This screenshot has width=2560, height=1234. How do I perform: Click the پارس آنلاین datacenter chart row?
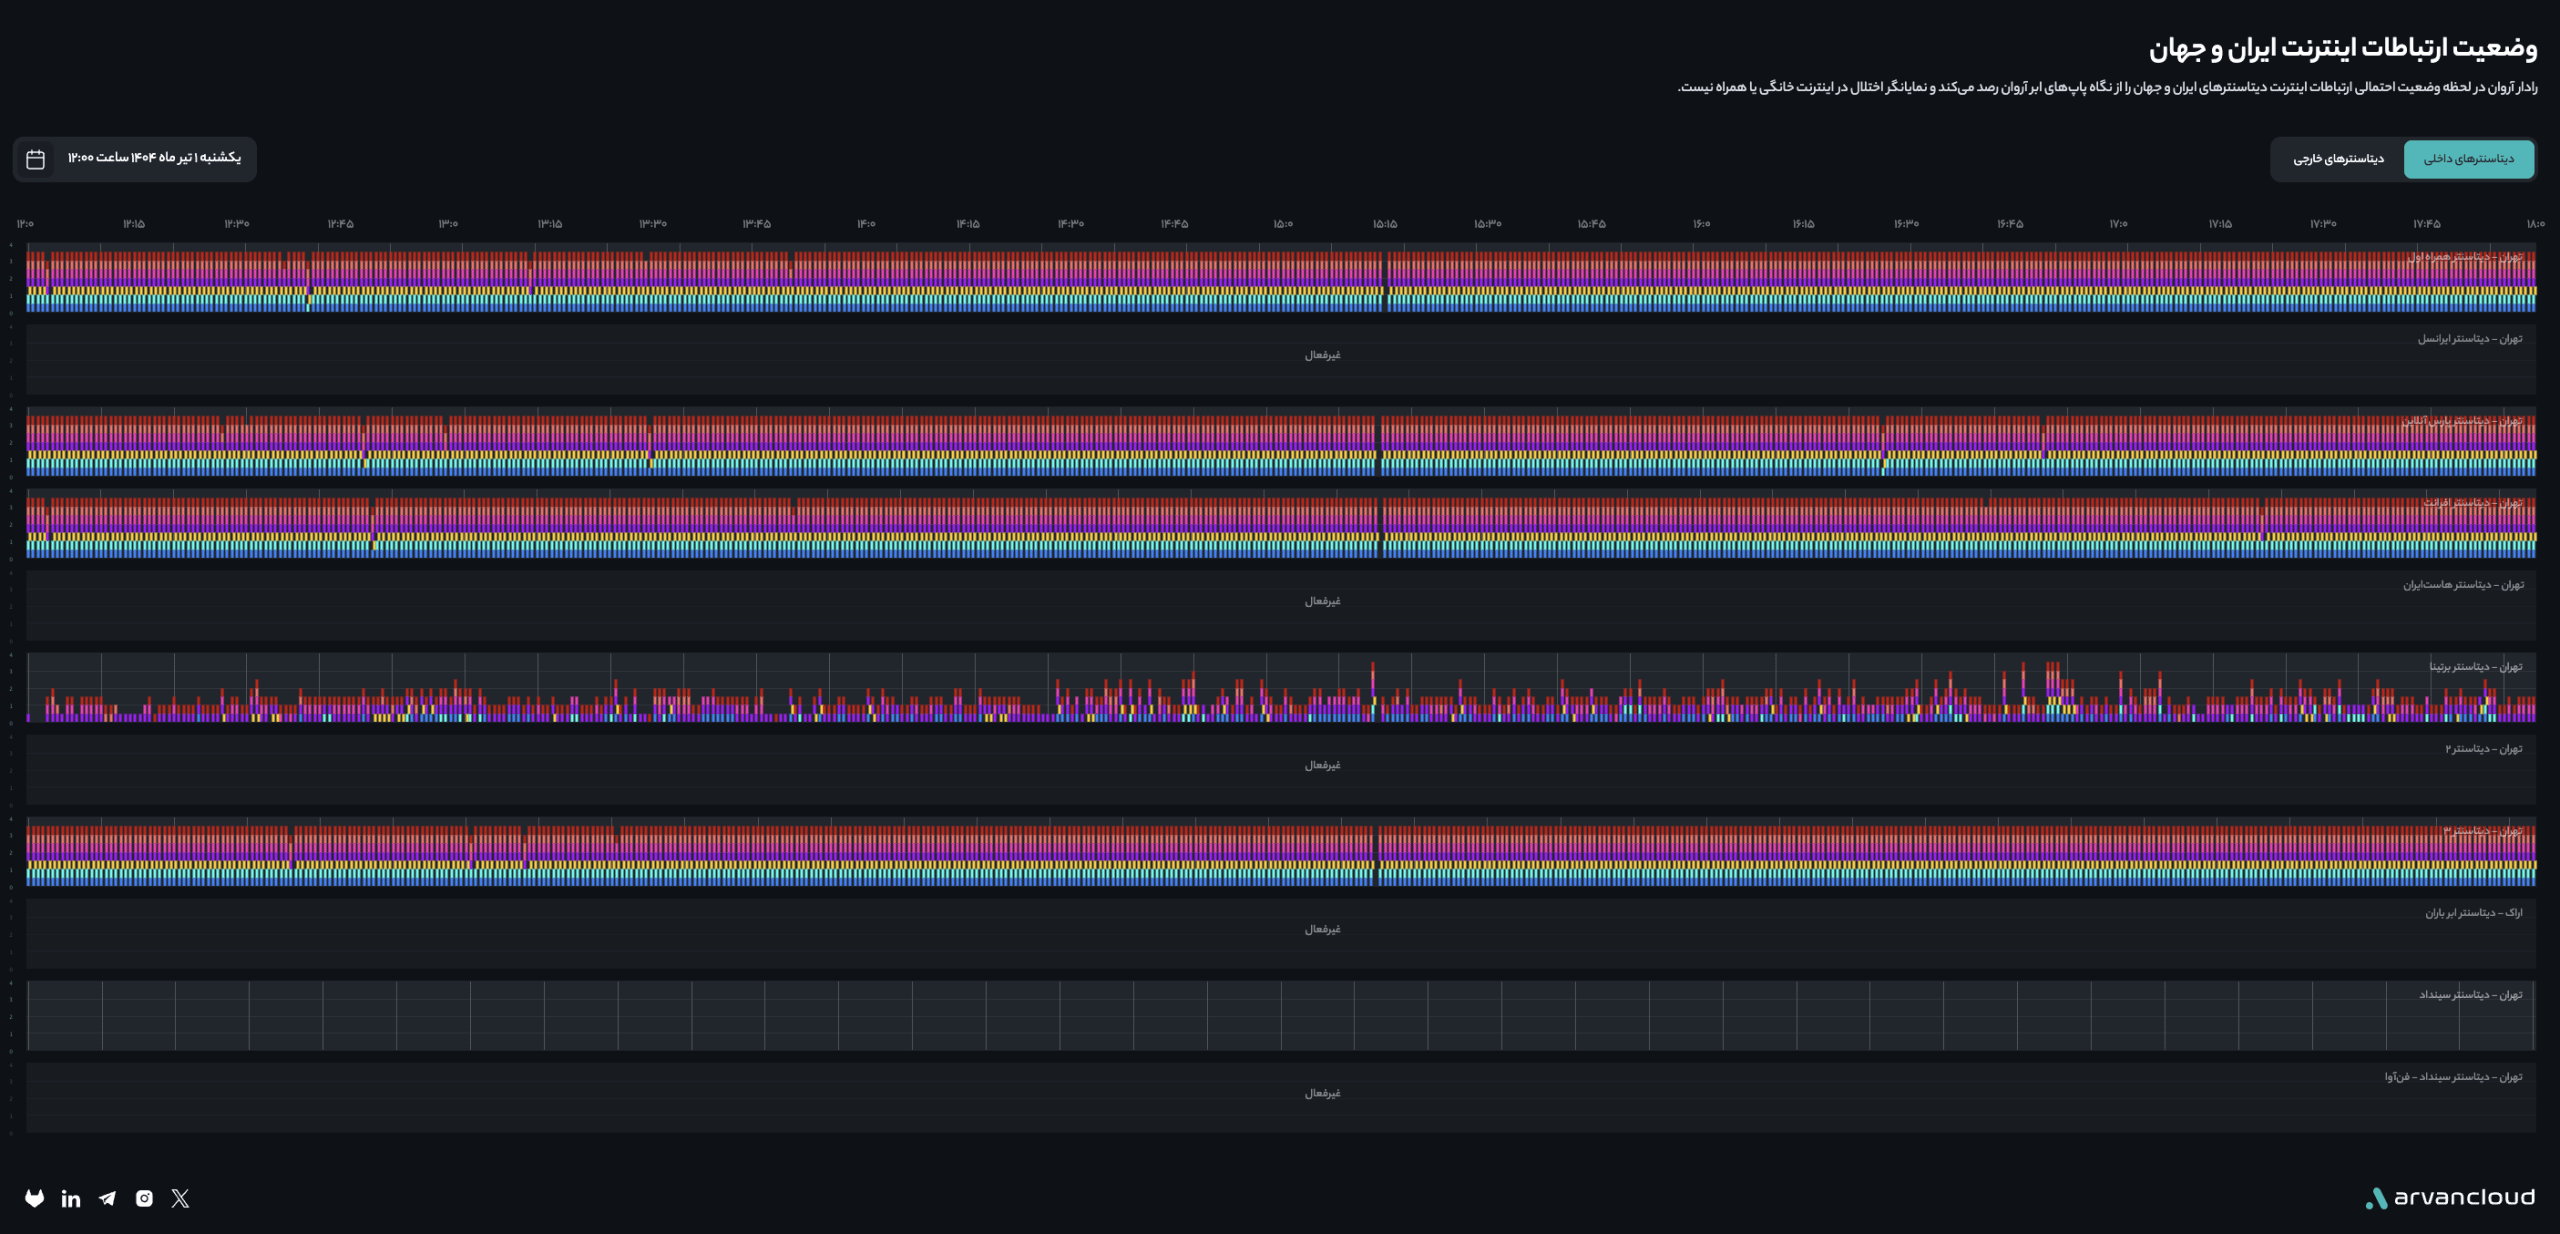coord(1281,442)
